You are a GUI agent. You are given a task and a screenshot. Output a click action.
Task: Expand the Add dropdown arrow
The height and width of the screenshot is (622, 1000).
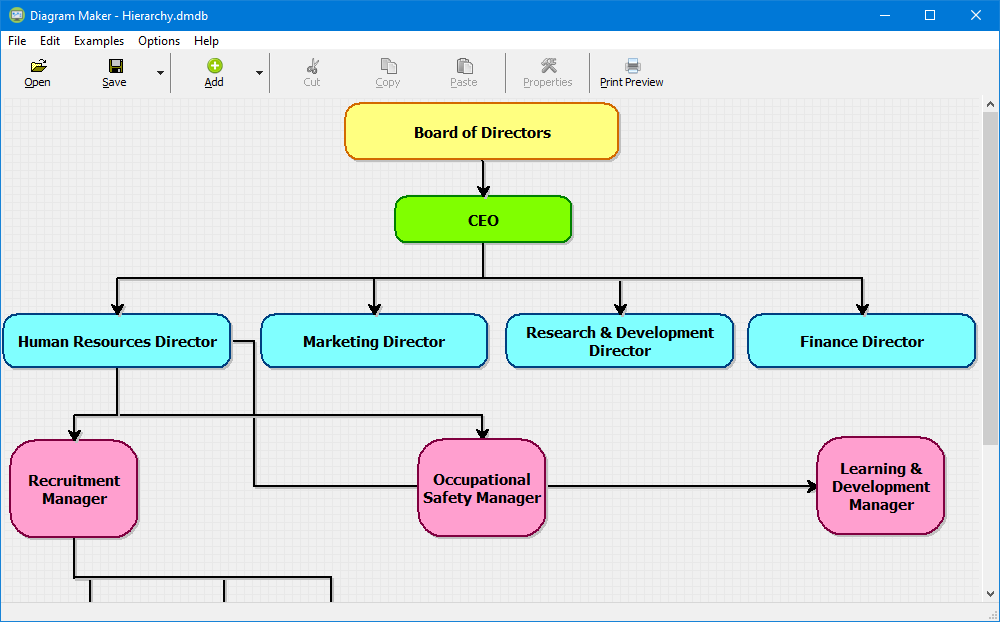pyautogui.click(x=259, y=73)
